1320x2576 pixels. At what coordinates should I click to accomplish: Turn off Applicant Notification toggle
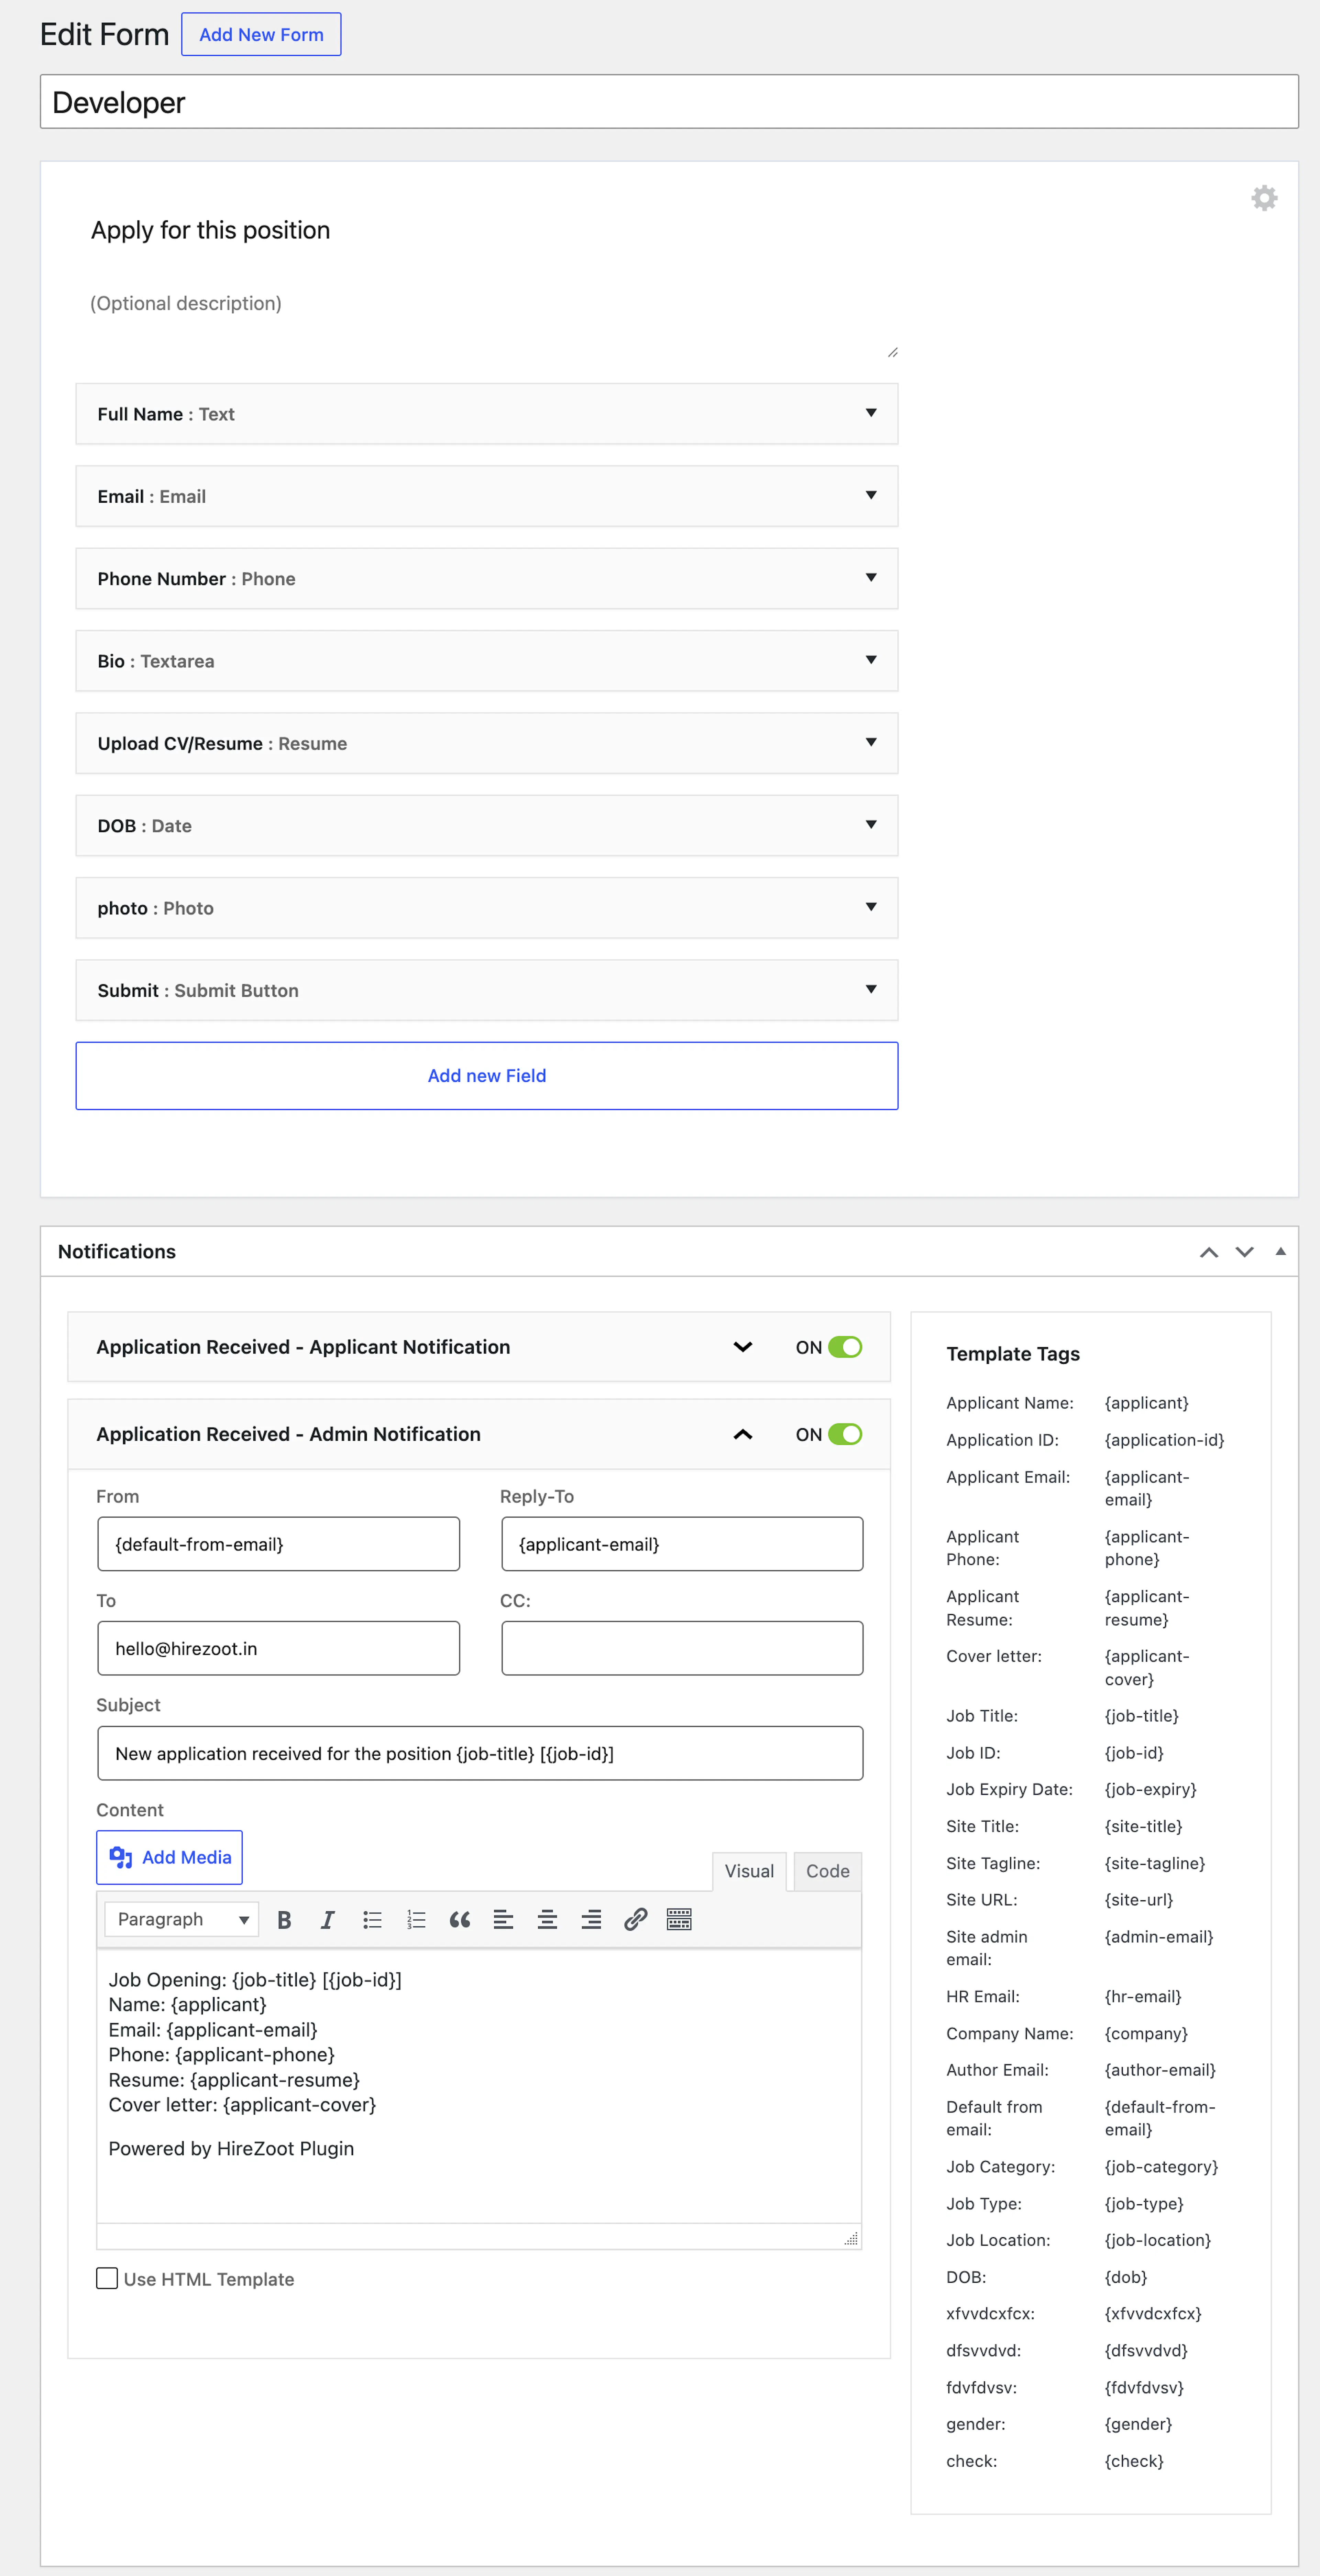pos(845,1347)
